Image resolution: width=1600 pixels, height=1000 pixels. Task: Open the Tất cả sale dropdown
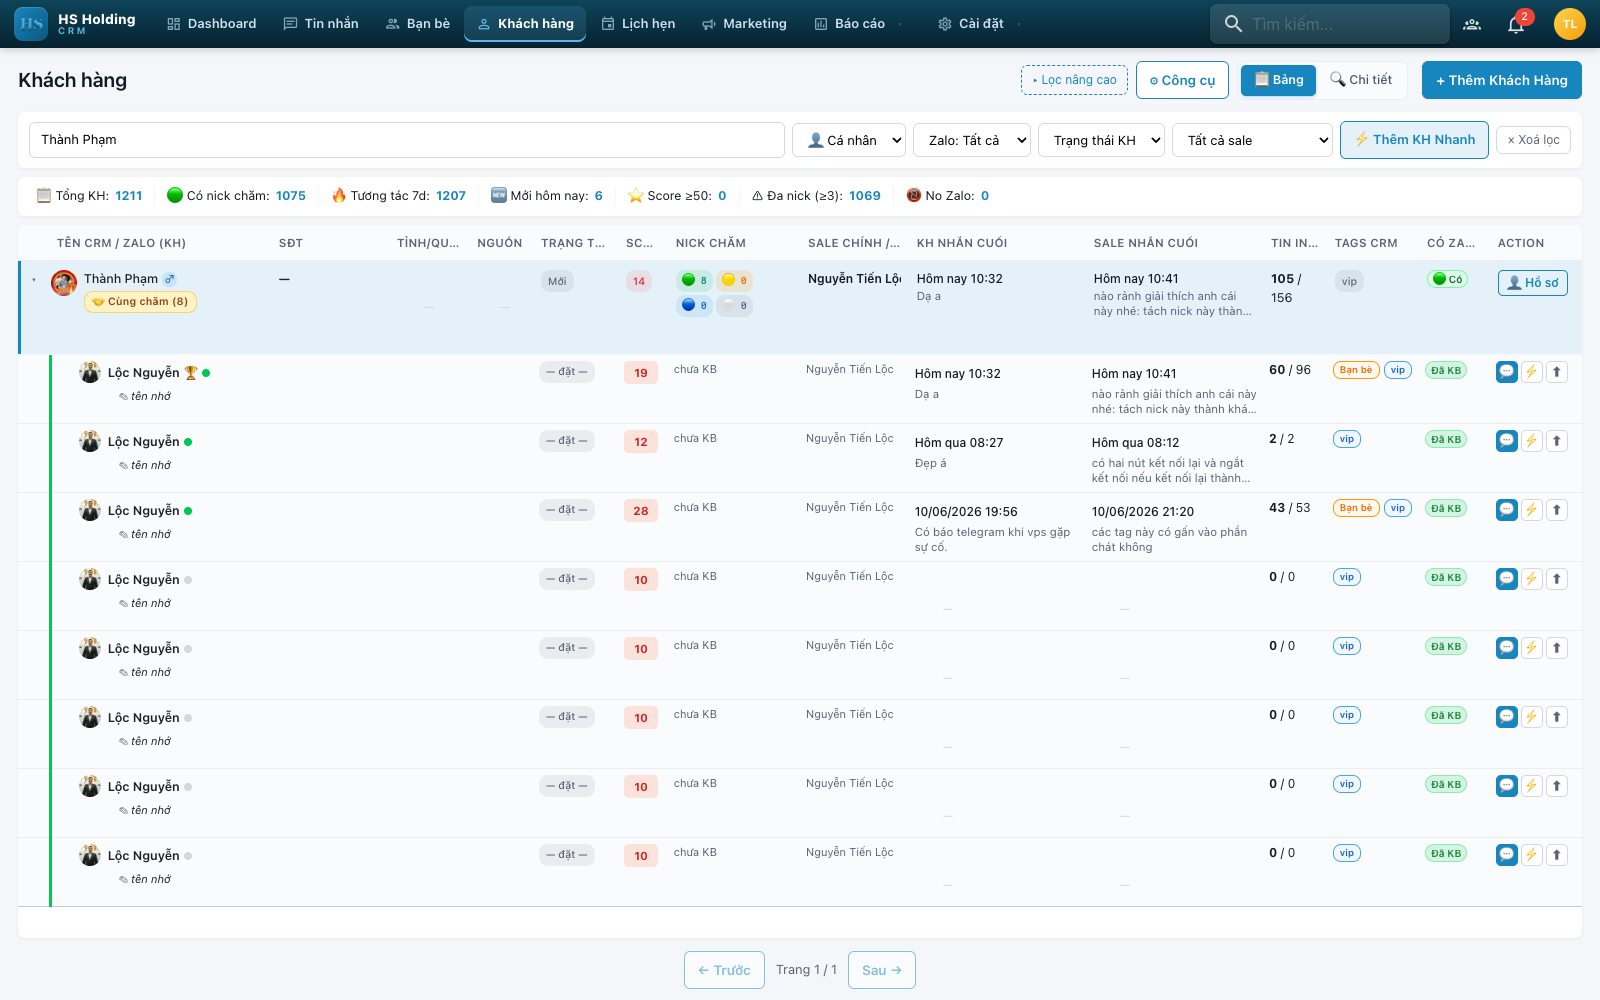tap(1252, 140)
